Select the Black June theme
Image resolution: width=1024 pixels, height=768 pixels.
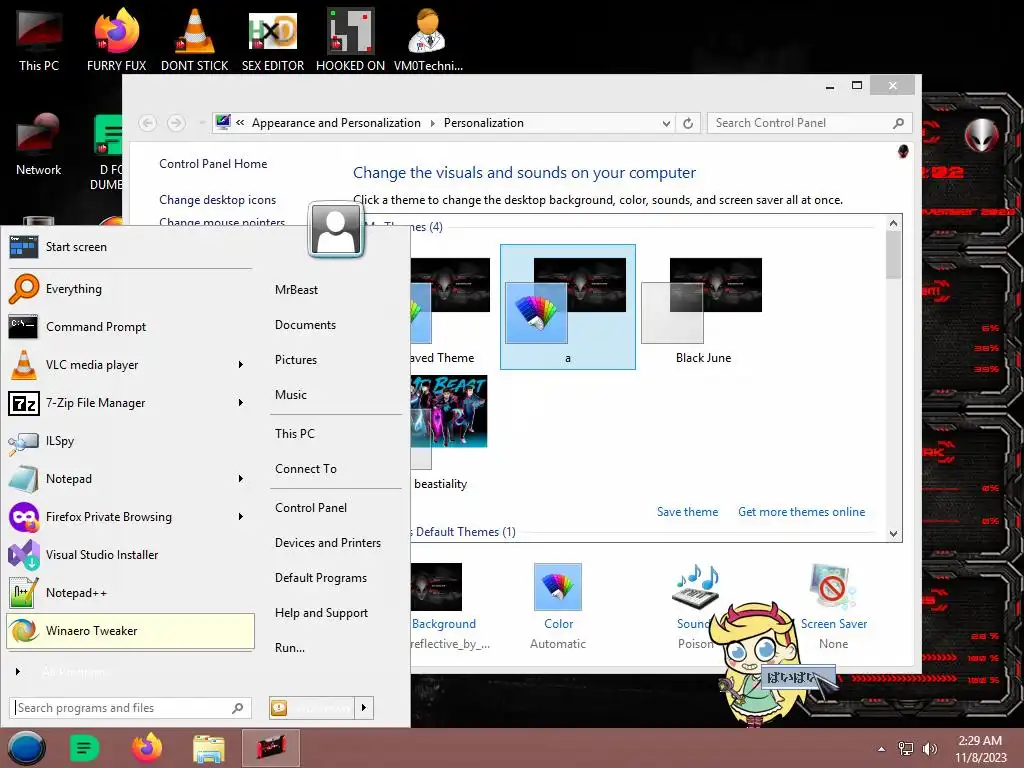(x=703, y=307)
